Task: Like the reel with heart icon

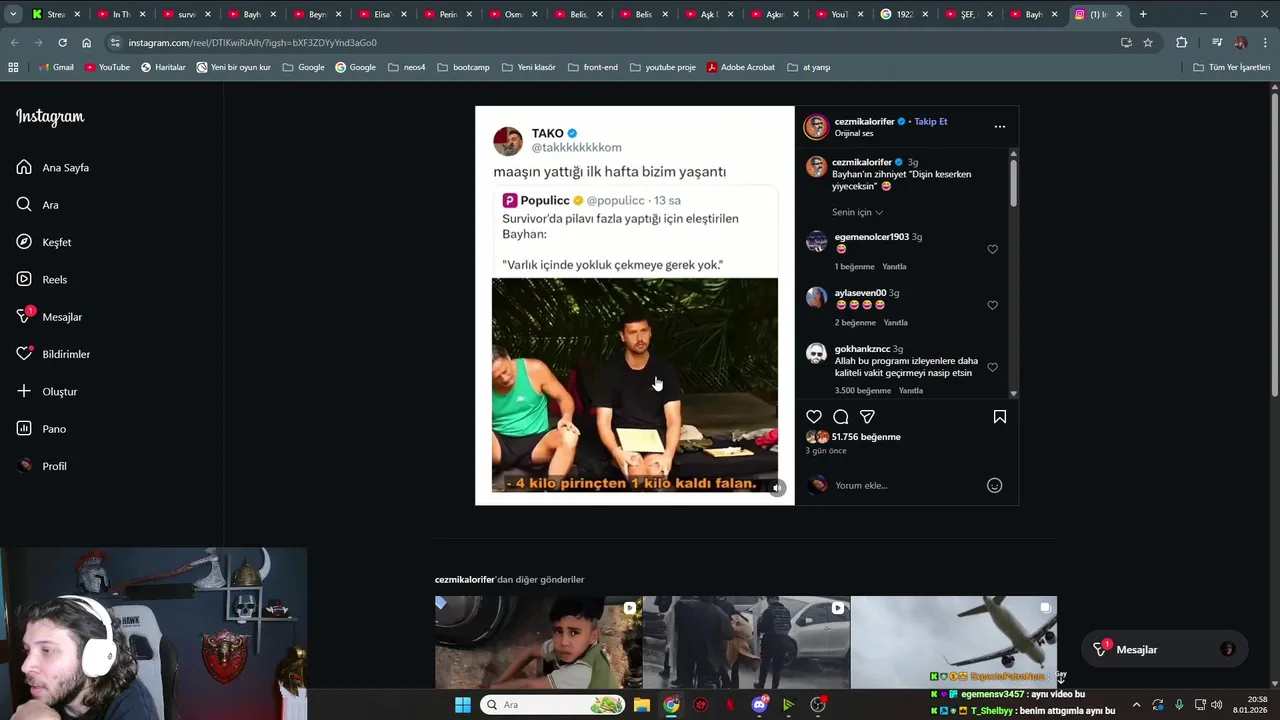Action: [x=814, y=417]
